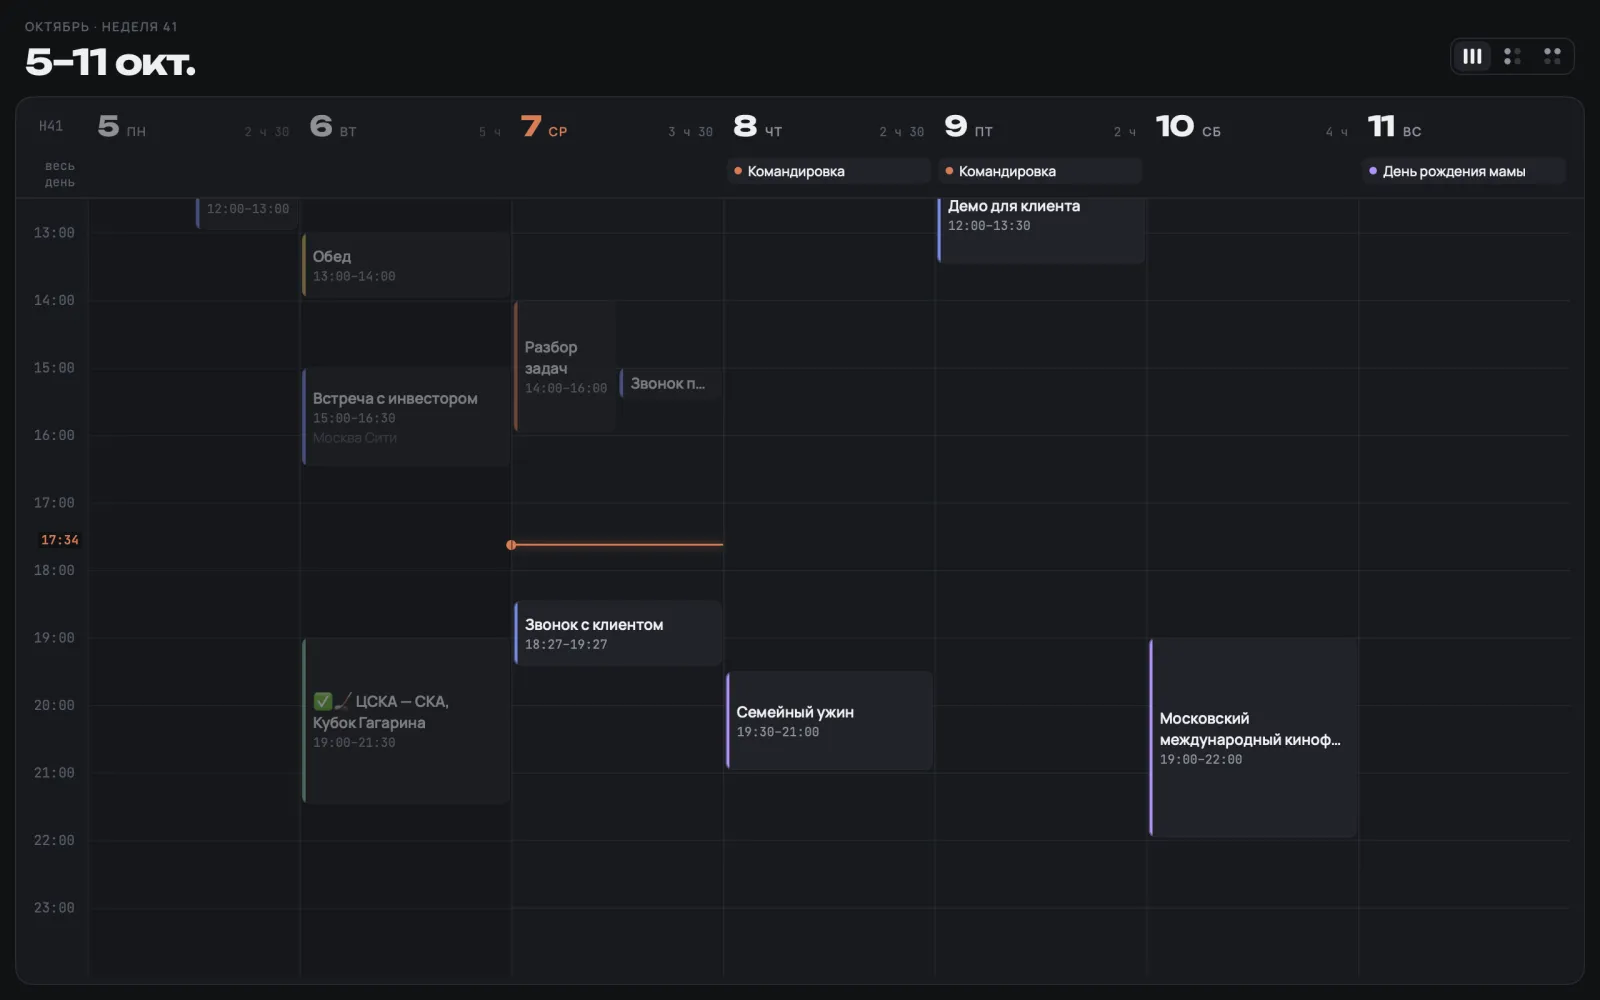Select the view icon with top dots highlighted
Screen dimensions: 1600x1000
pos(1552,56)
